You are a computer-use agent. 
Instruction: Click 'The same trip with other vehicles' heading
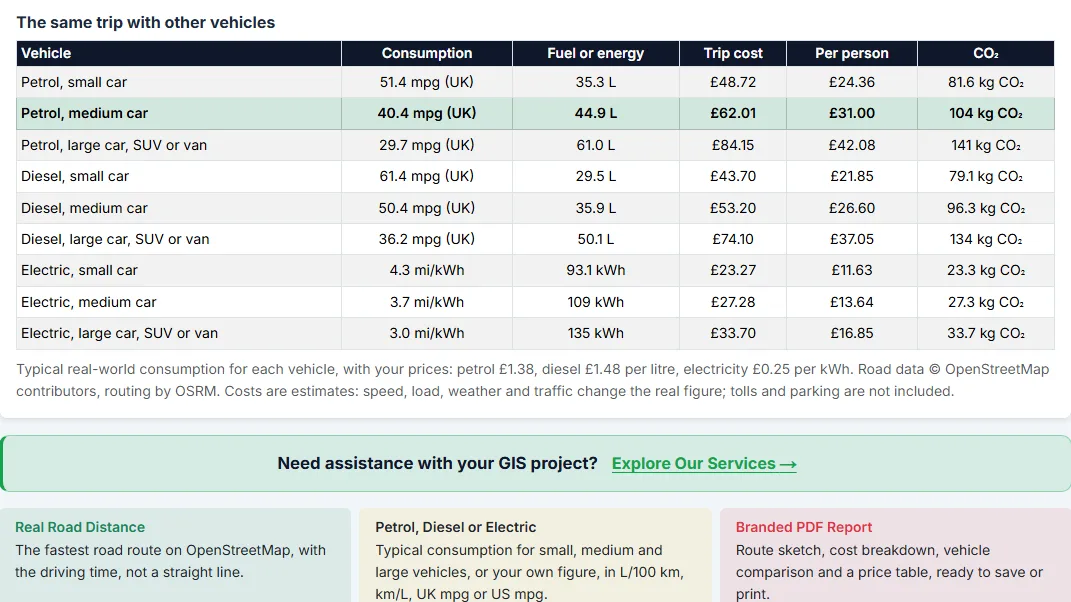(x=145, y=23)
